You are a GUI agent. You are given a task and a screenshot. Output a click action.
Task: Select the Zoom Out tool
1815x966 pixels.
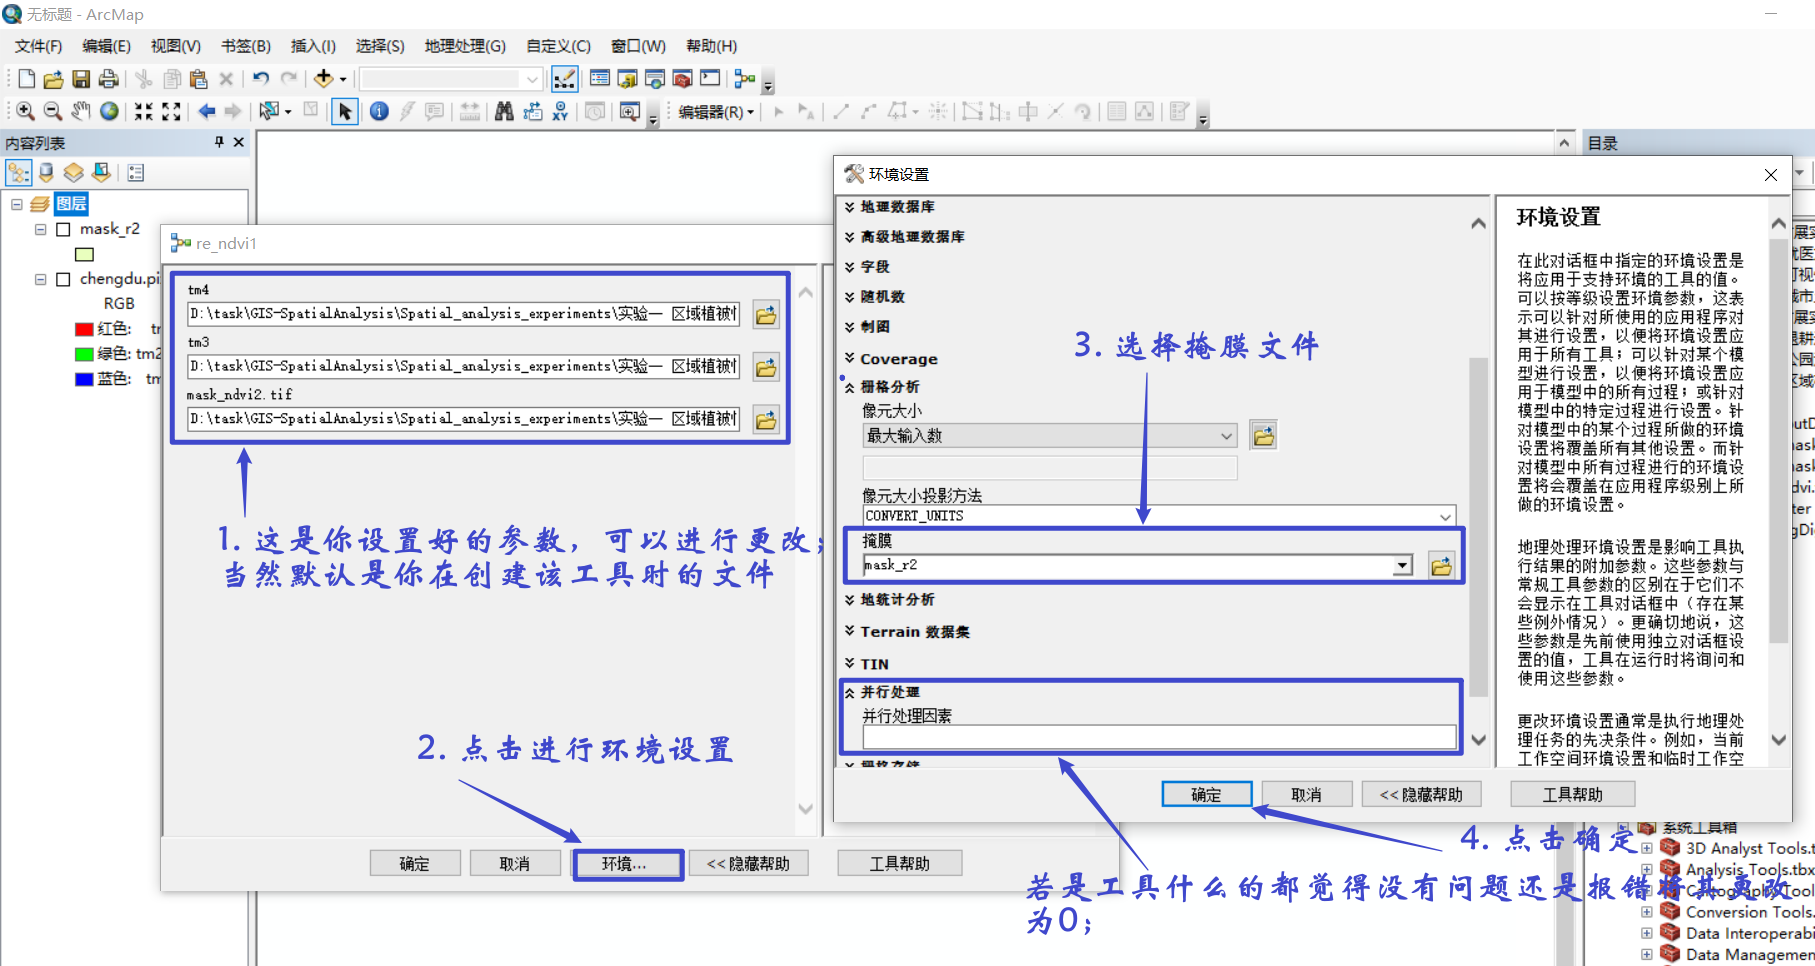[x=53, y=111]
